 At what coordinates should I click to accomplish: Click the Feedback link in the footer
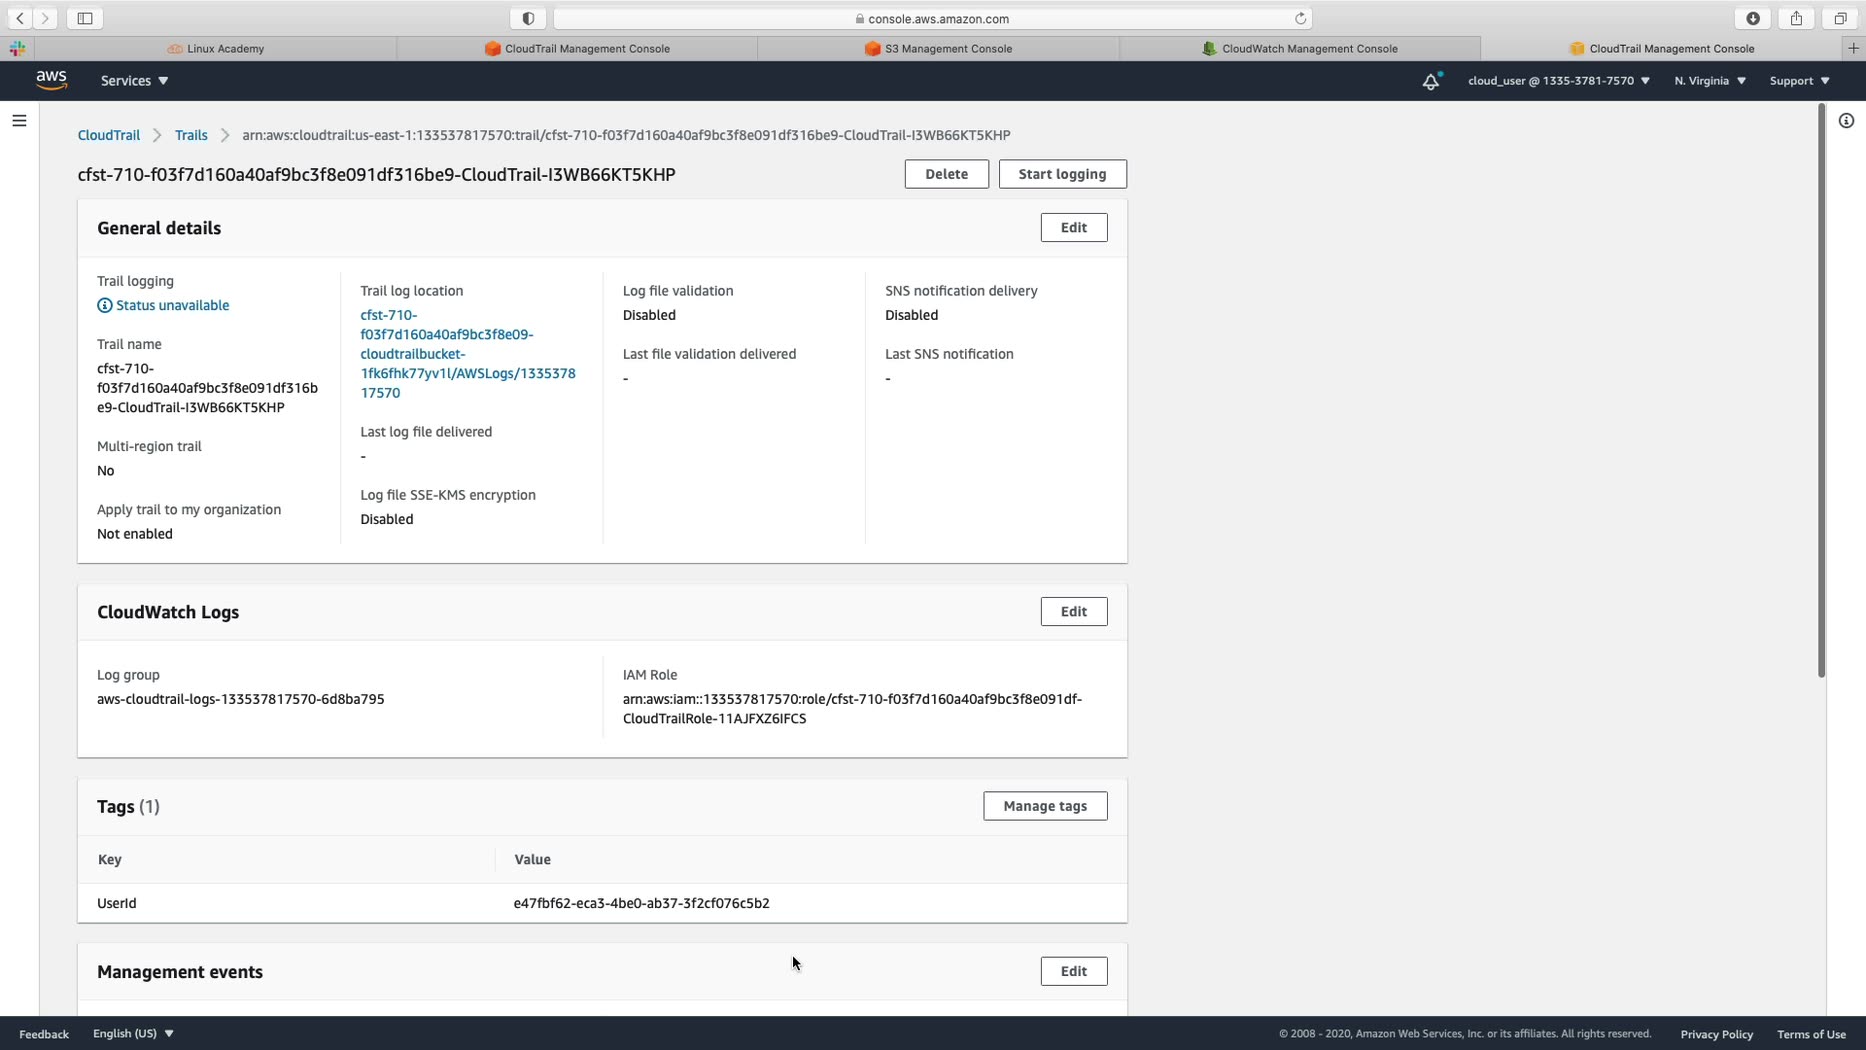click(44, 1034)
